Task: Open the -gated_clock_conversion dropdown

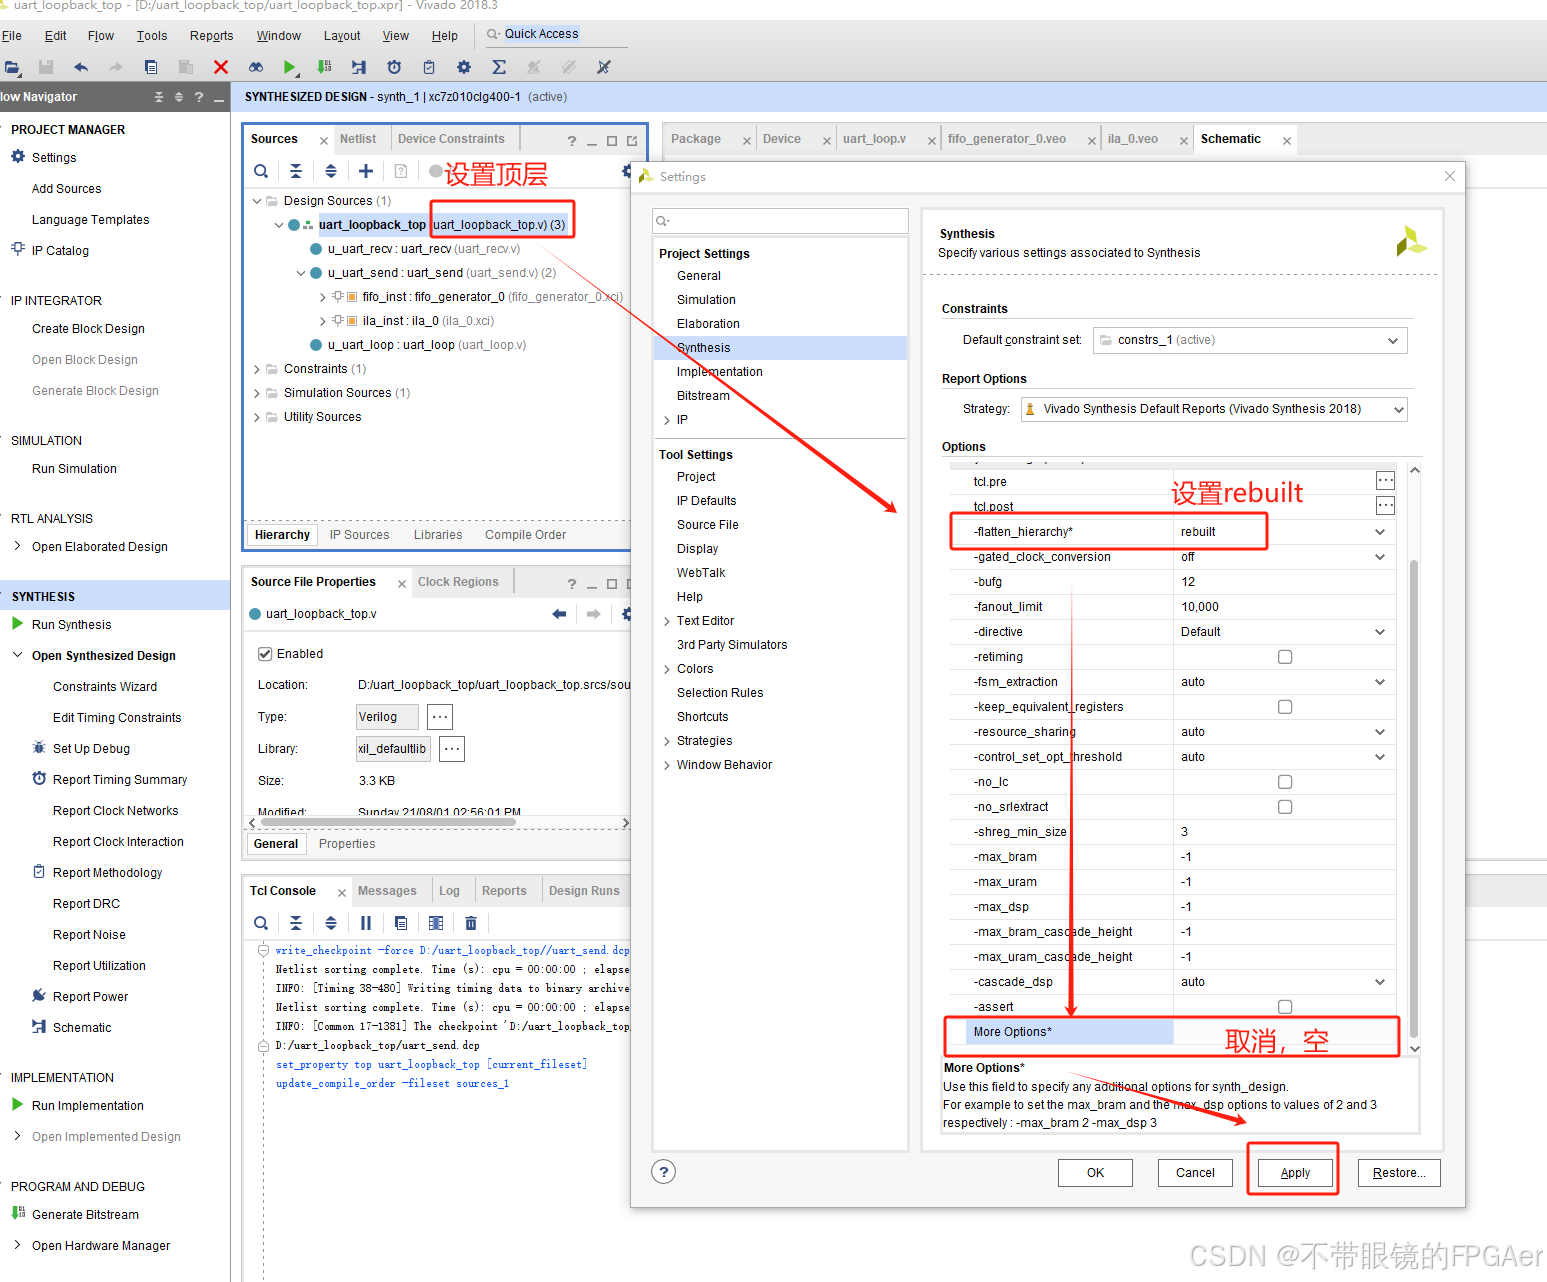Action: click(x=1380, y=557)
